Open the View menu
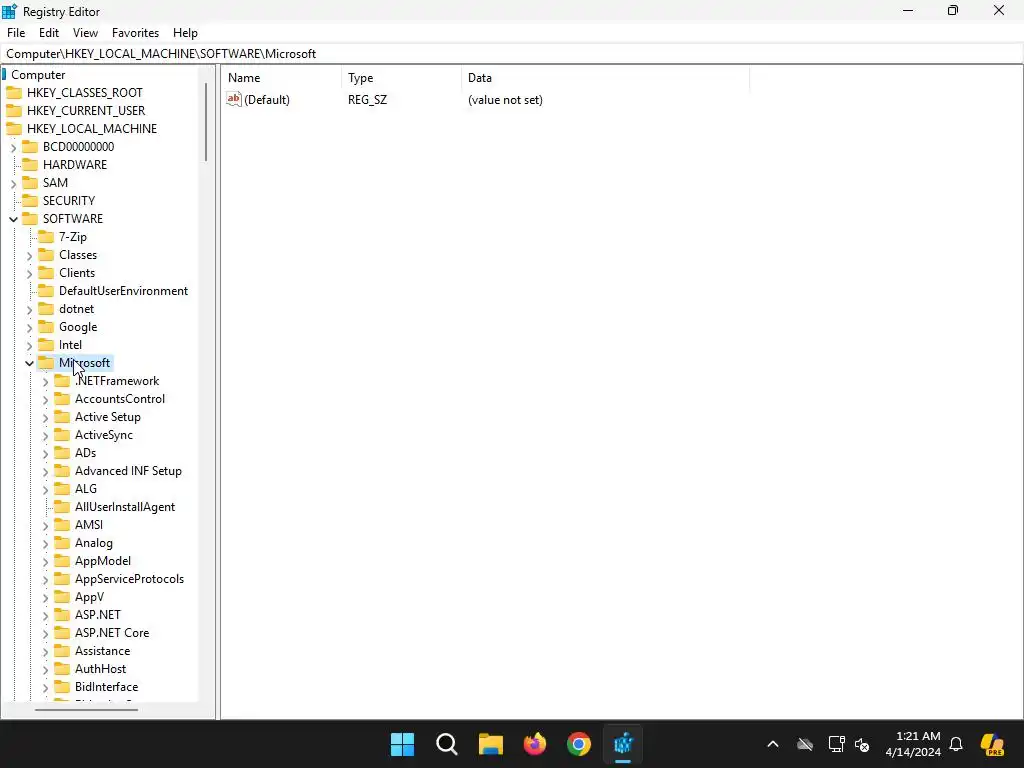The height and width of the screenshot is (768, 1024). 85,33
